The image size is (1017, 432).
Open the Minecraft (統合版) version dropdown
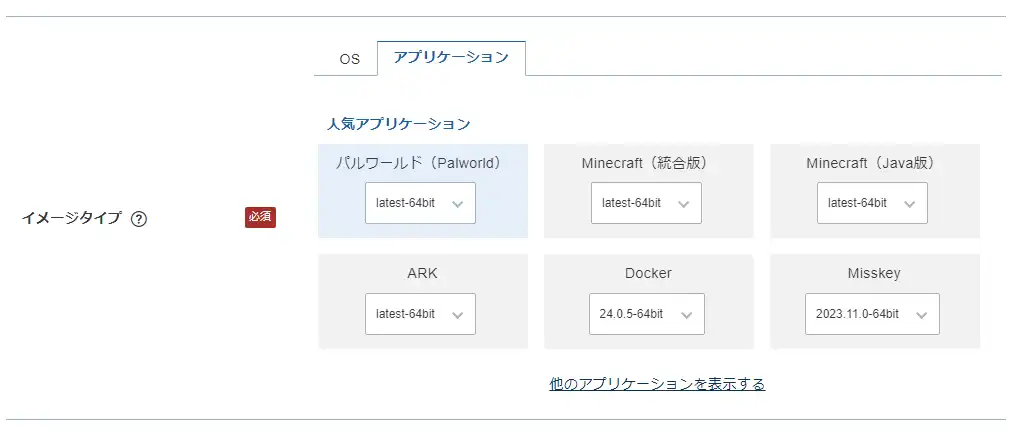point(646,203)
